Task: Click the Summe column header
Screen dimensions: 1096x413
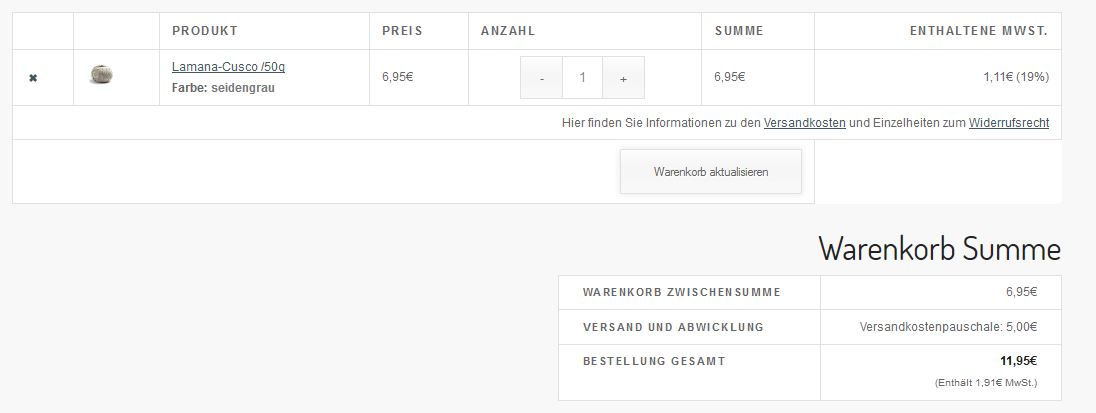Action: click(739, 31)
